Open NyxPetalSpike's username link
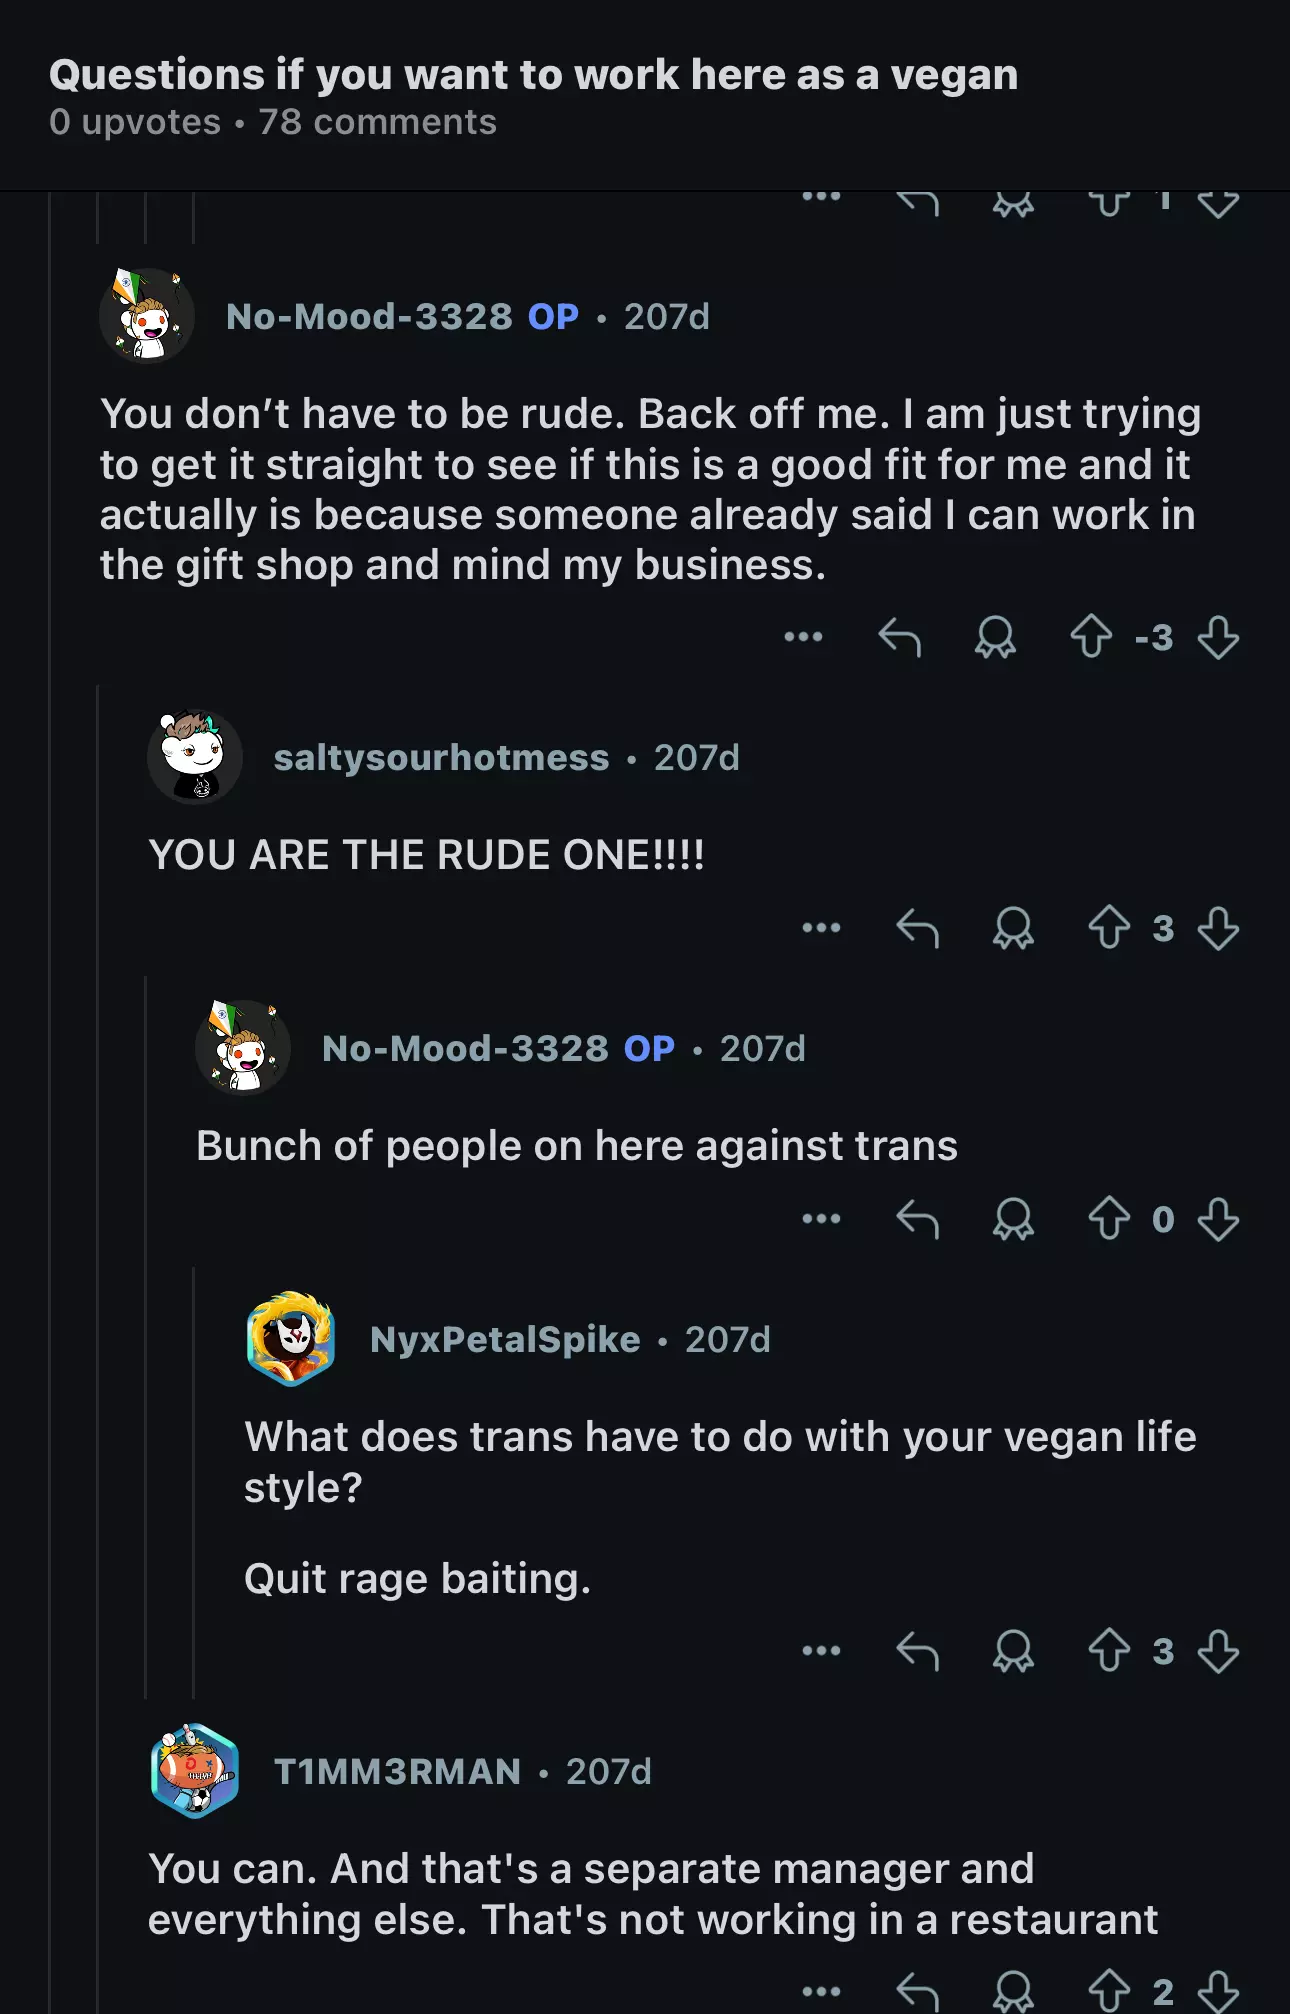Image resolution: width=1290 pixels, height=2014 pixels. 505,1340
